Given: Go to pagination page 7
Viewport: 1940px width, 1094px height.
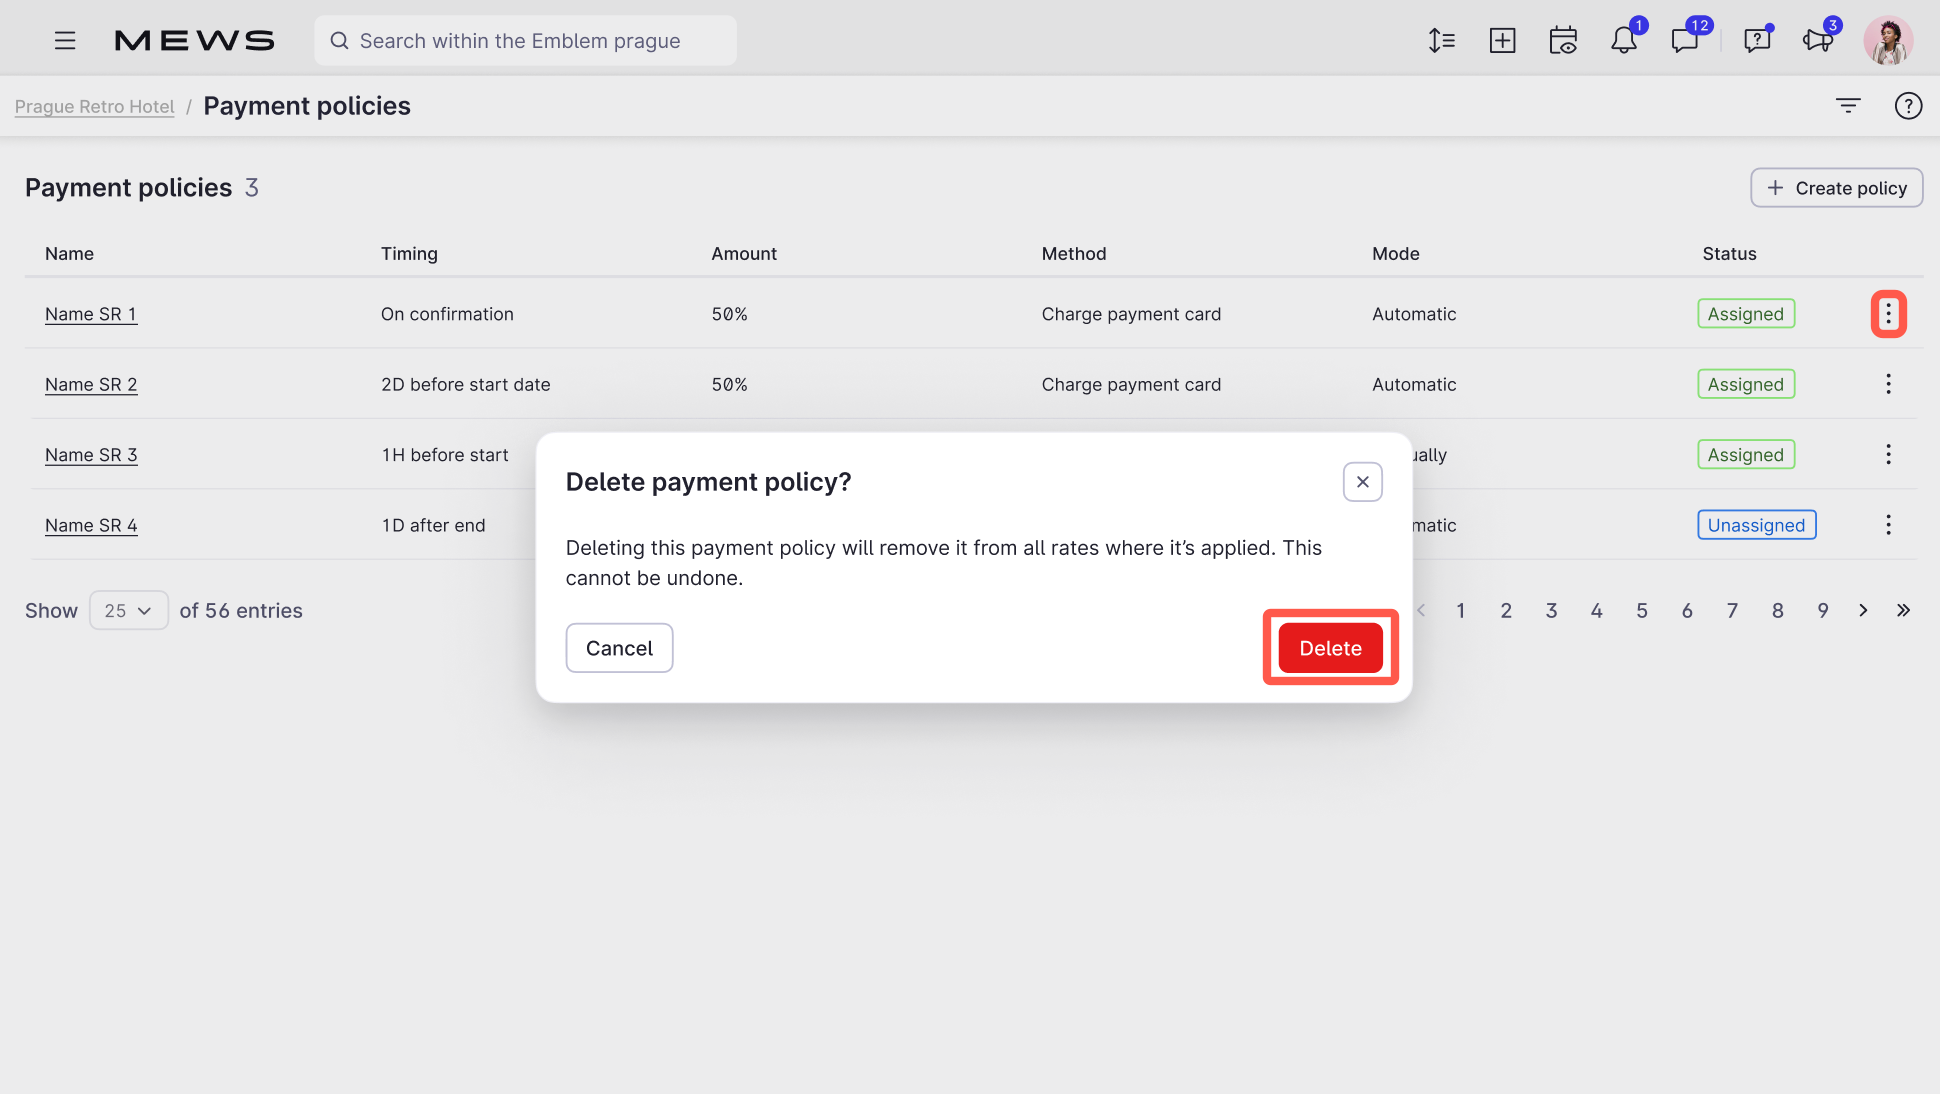Looking at the screenshot, I should coord(1732,610).
